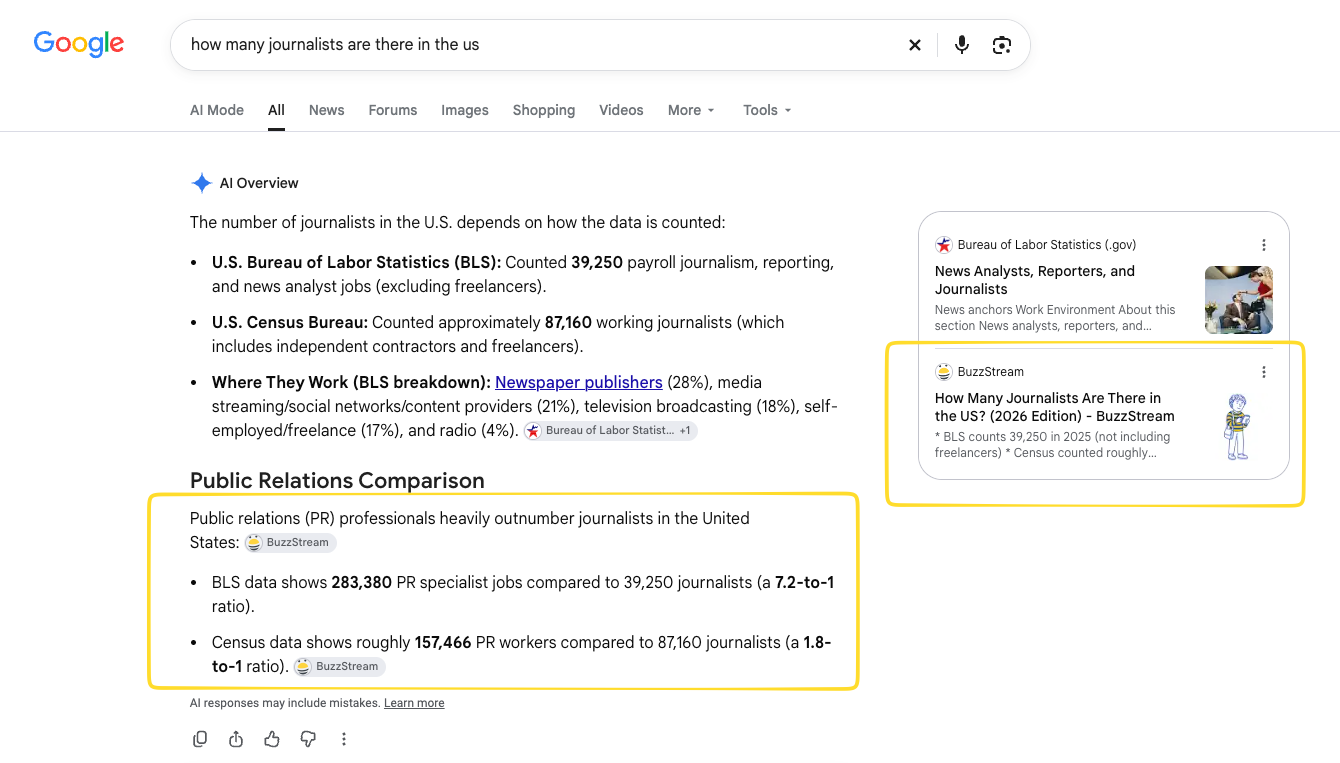
Task: Click the Bureau of Labor Statistics source favicon
Action: (x=943, y=245)
